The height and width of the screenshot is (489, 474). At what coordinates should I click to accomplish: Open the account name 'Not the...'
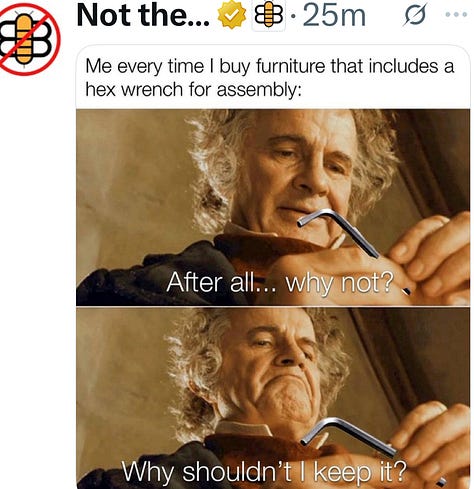pos(143,16)
